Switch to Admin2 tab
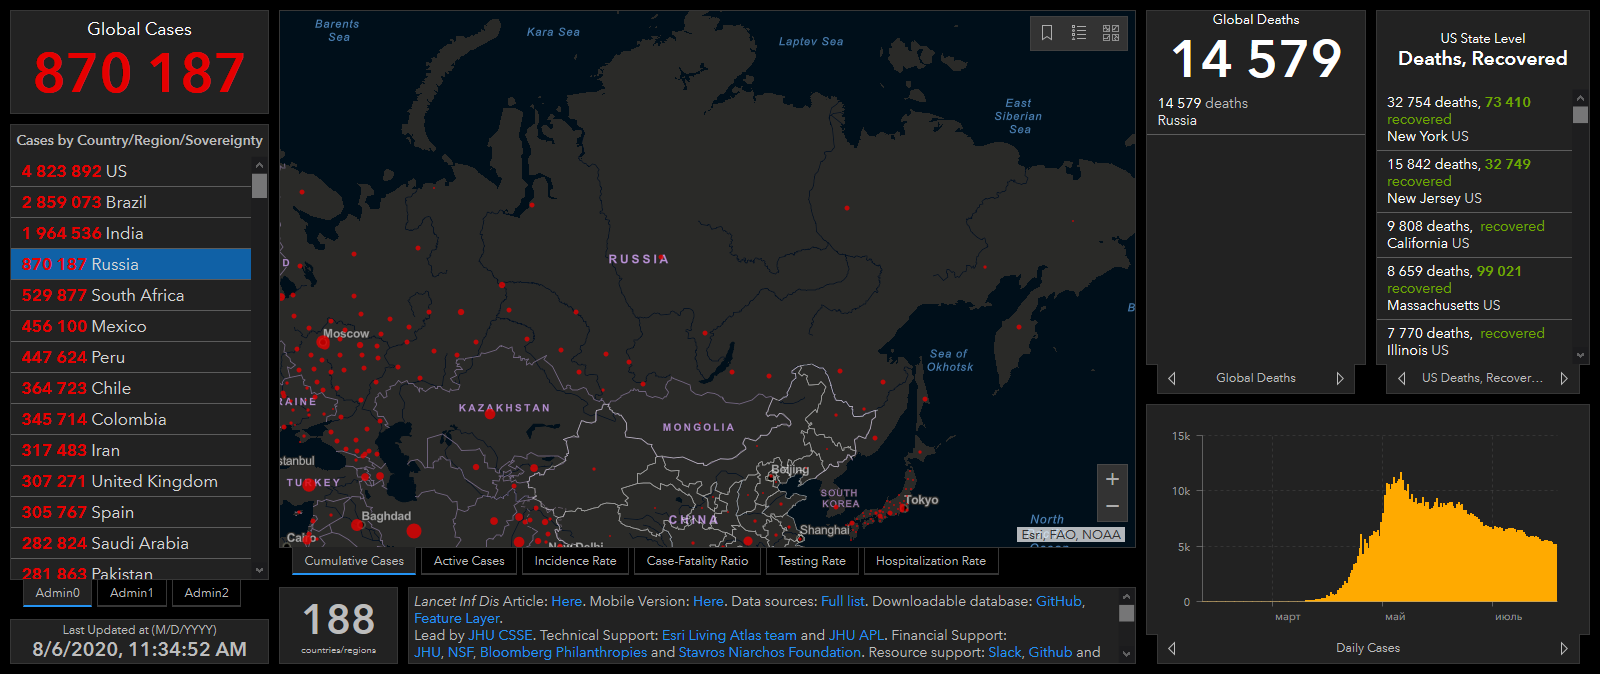This screenshot has width=1600, height=674. pyautogui.click(x=207, y=593)
